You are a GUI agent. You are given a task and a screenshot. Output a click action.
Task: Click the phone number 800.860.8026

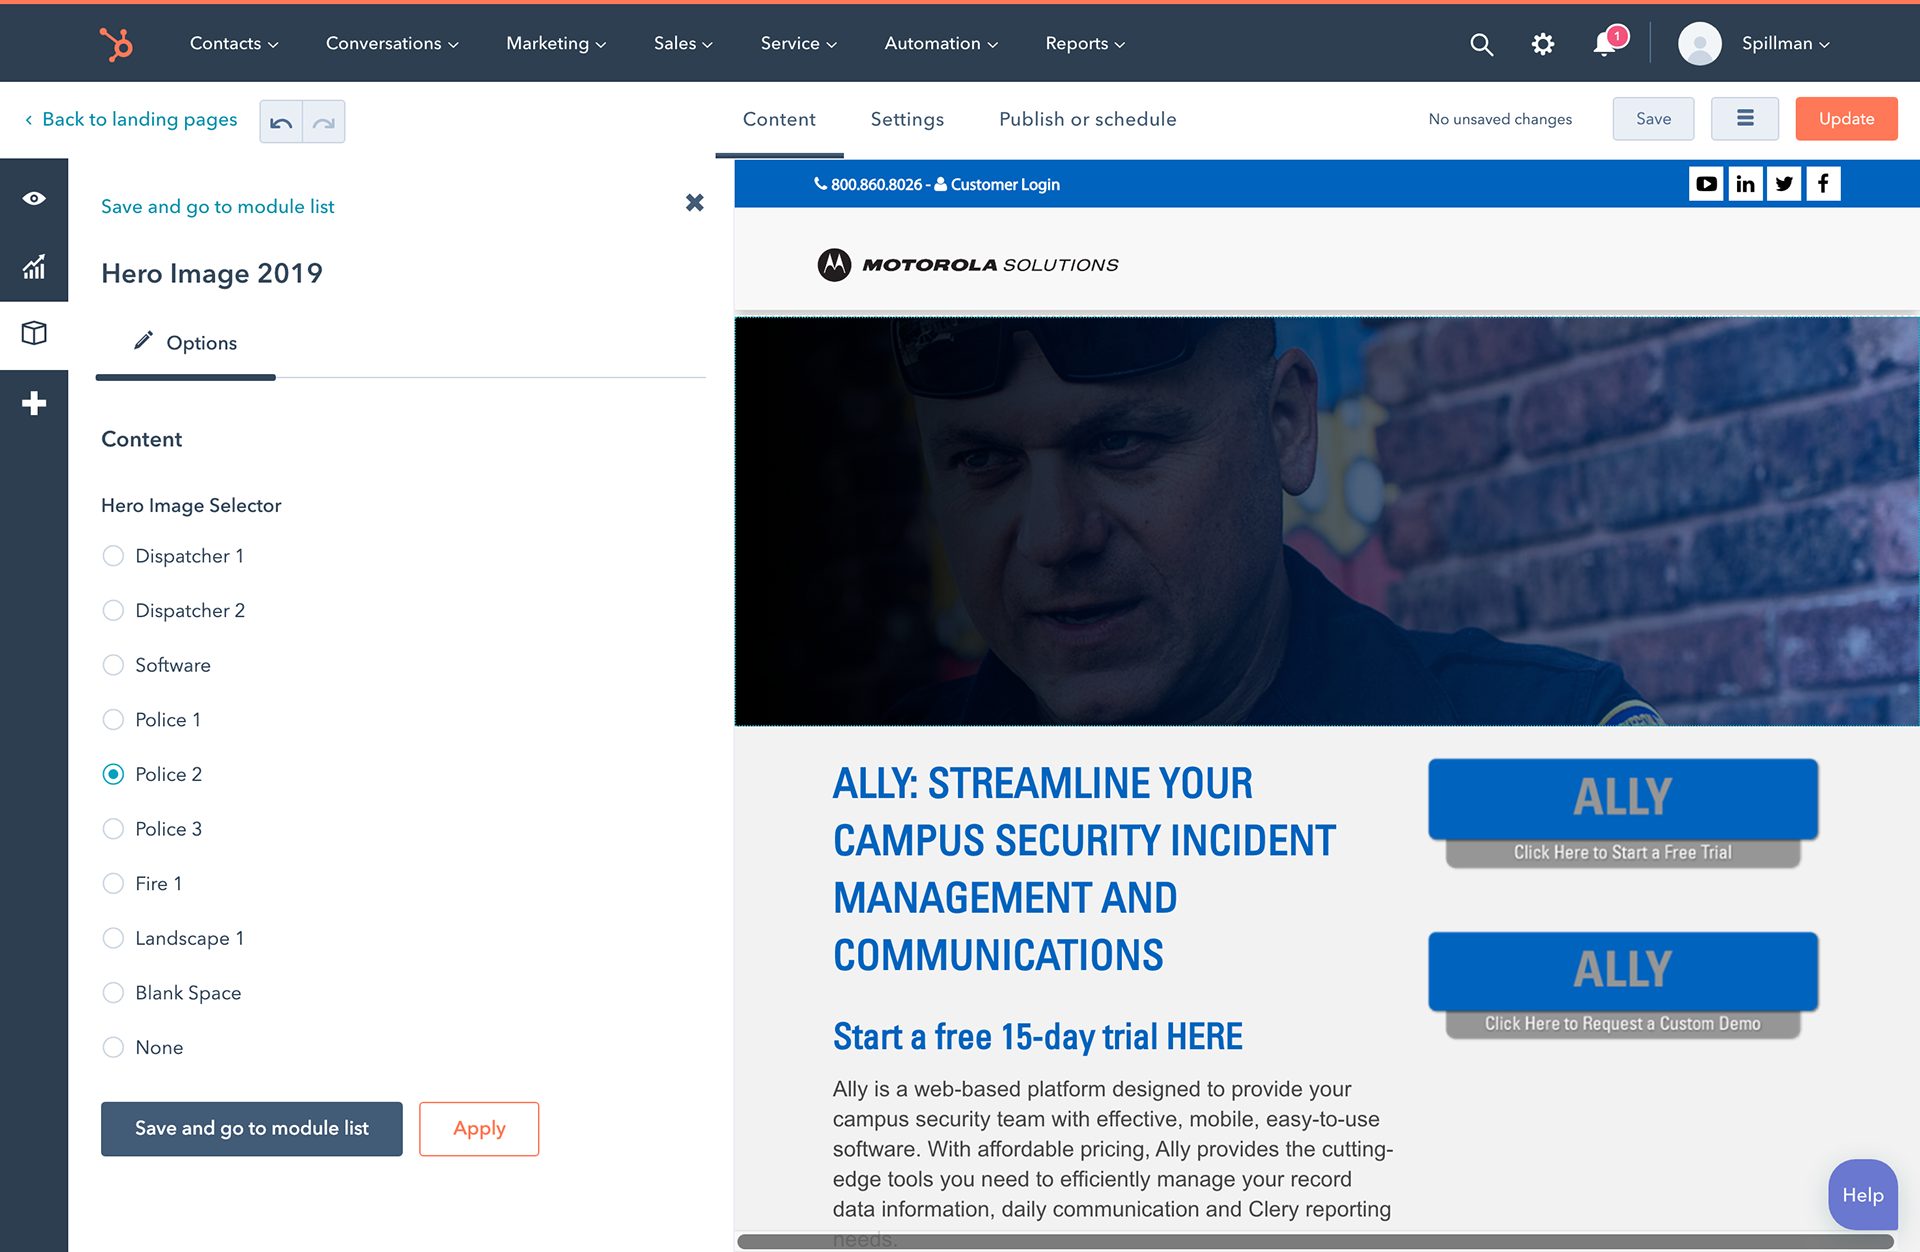click(x=876, y=185)
